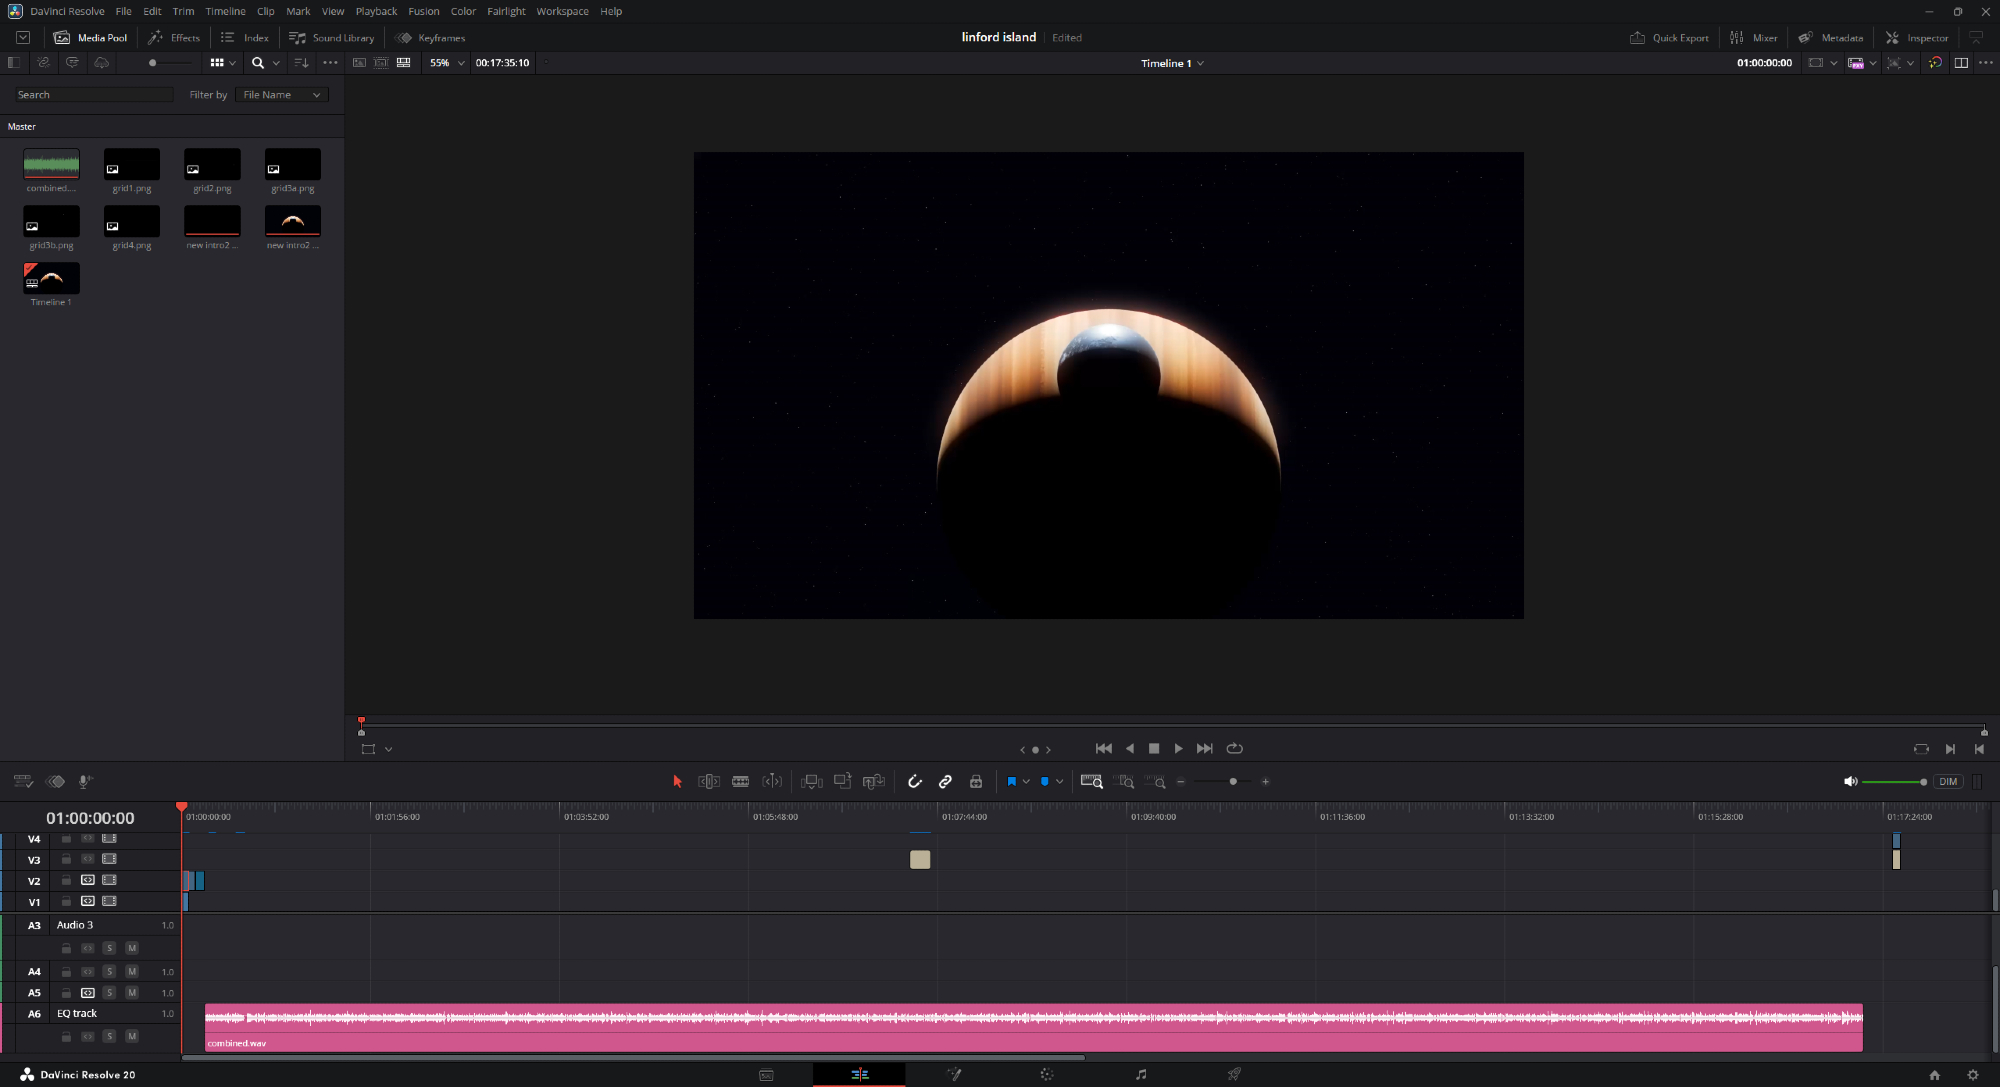Select Trim edit mode tool
Screen dimensions: 2000x1087
[708, 782]
